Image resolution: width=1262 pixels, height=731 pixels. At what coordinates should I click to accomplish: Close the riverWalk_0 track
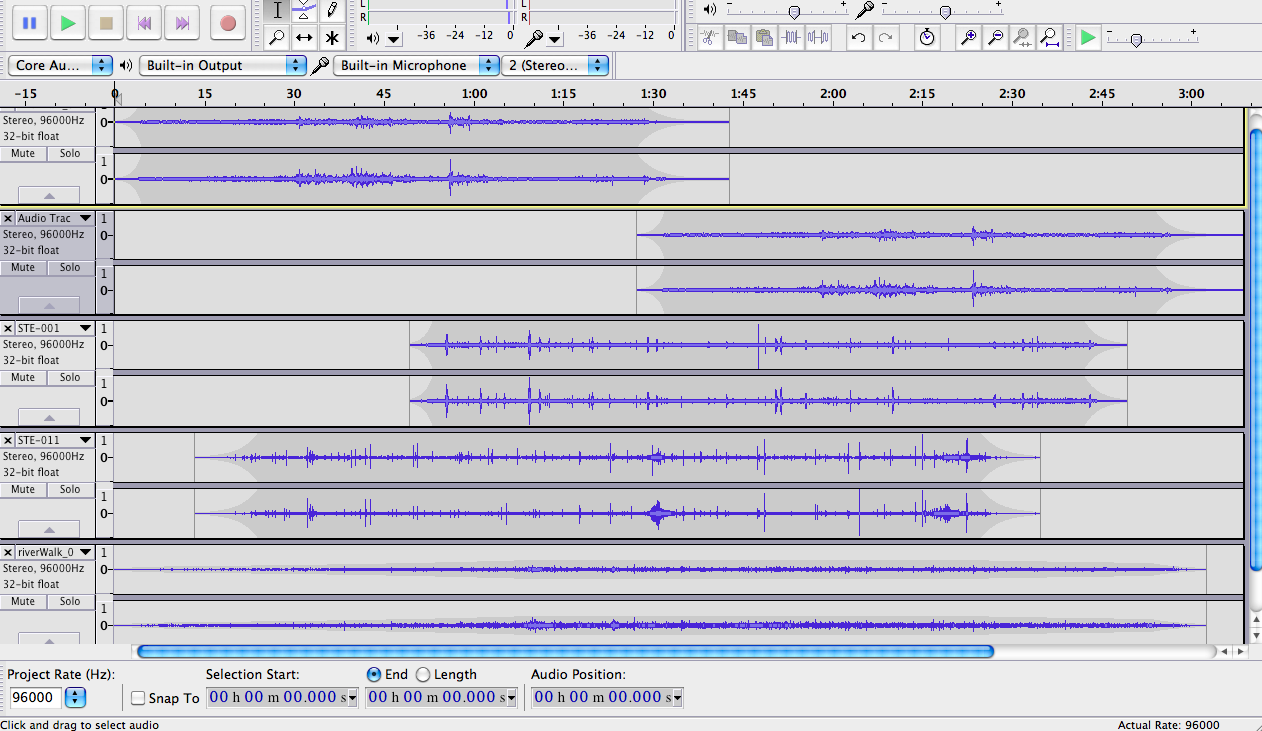point(8,552)
